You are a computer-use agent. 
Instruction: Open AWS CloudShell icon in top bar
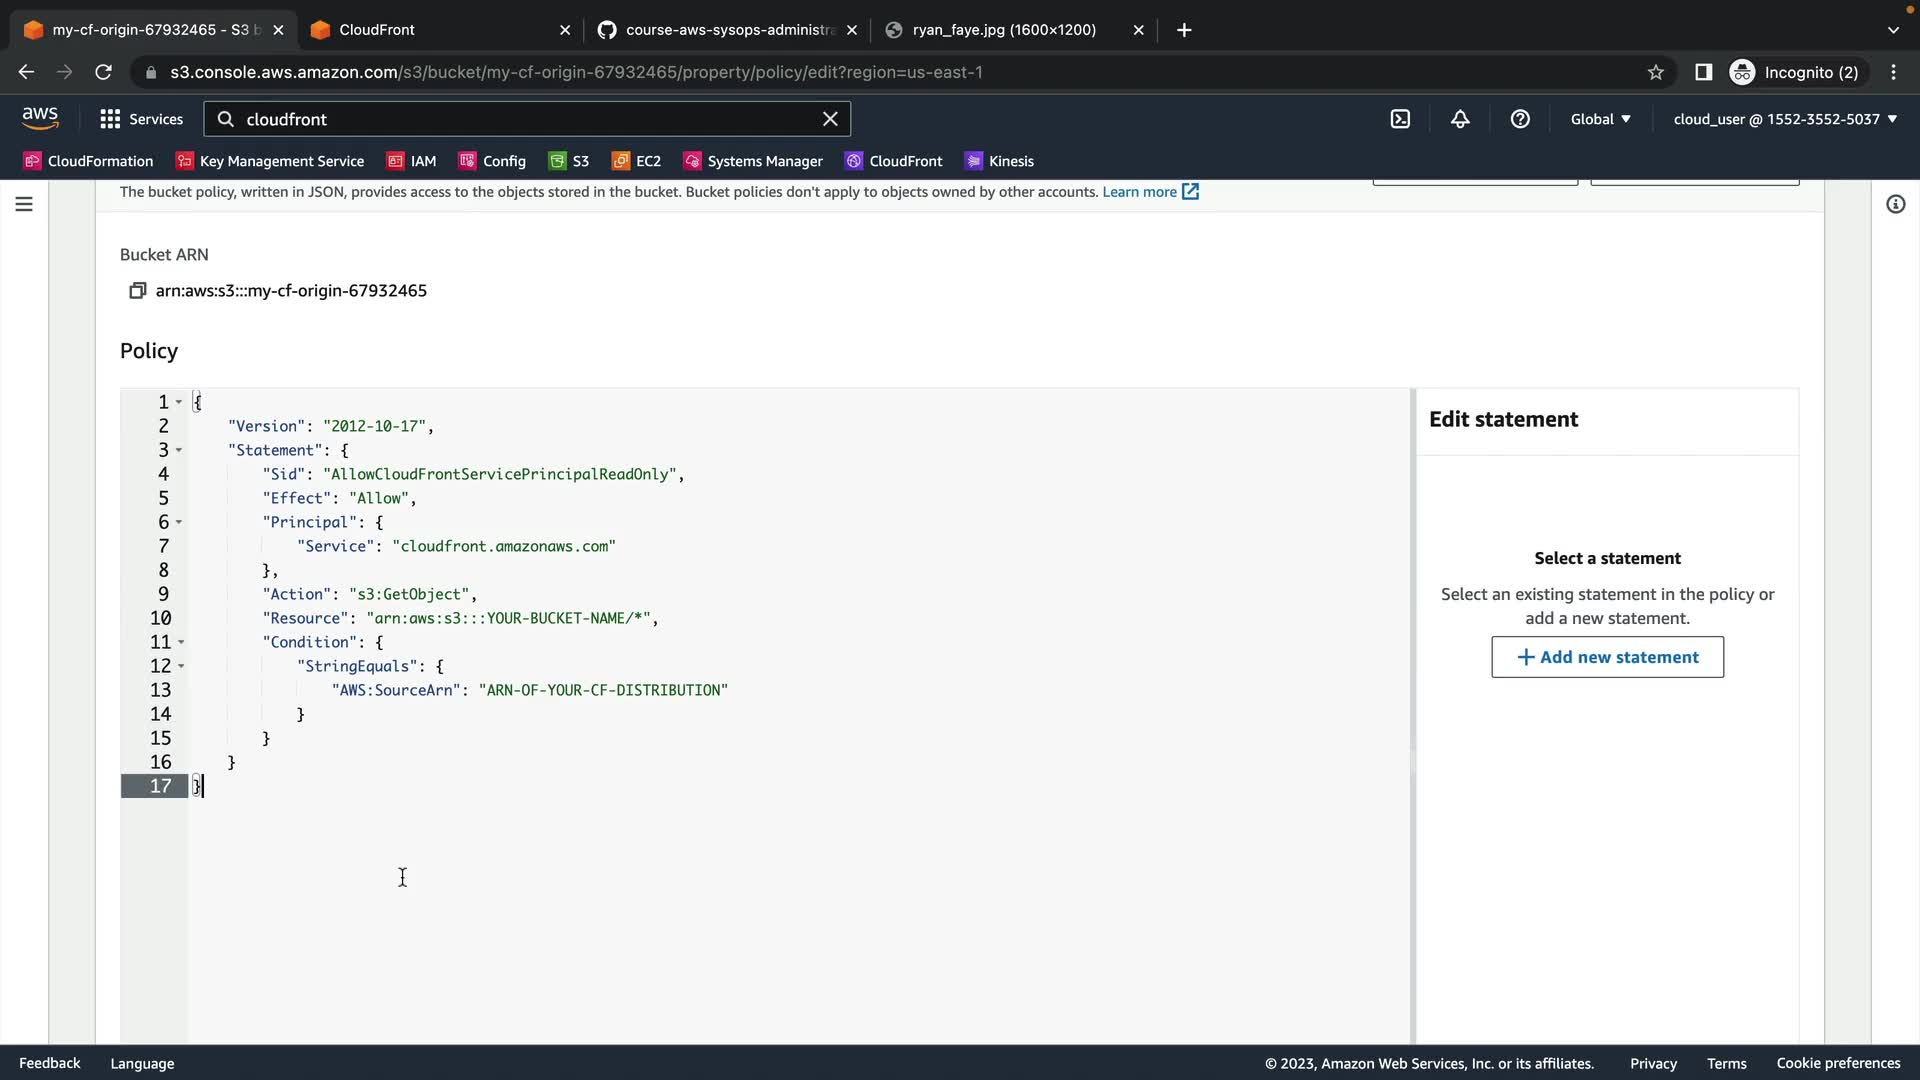1400,119
